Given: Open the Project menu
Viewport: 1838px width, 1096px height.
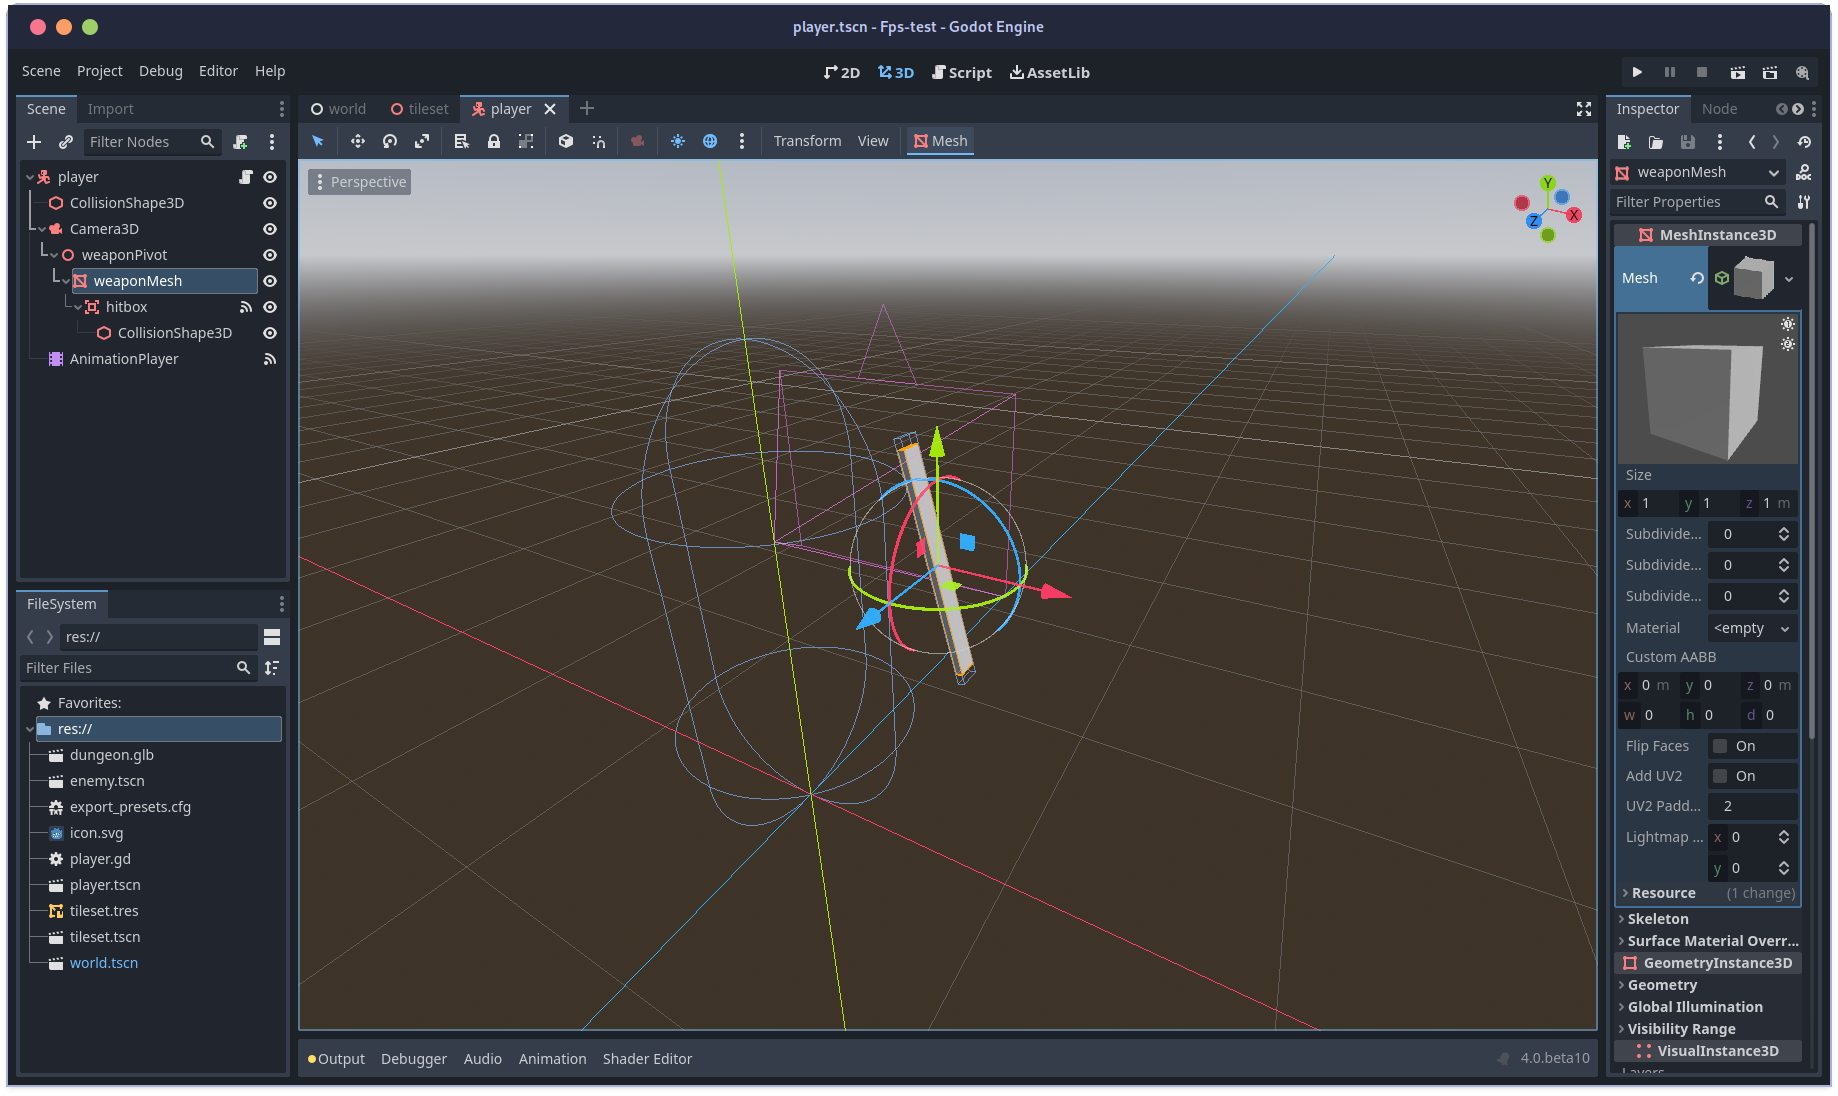Looking at the screenshot, I should [x=99, y=71].
